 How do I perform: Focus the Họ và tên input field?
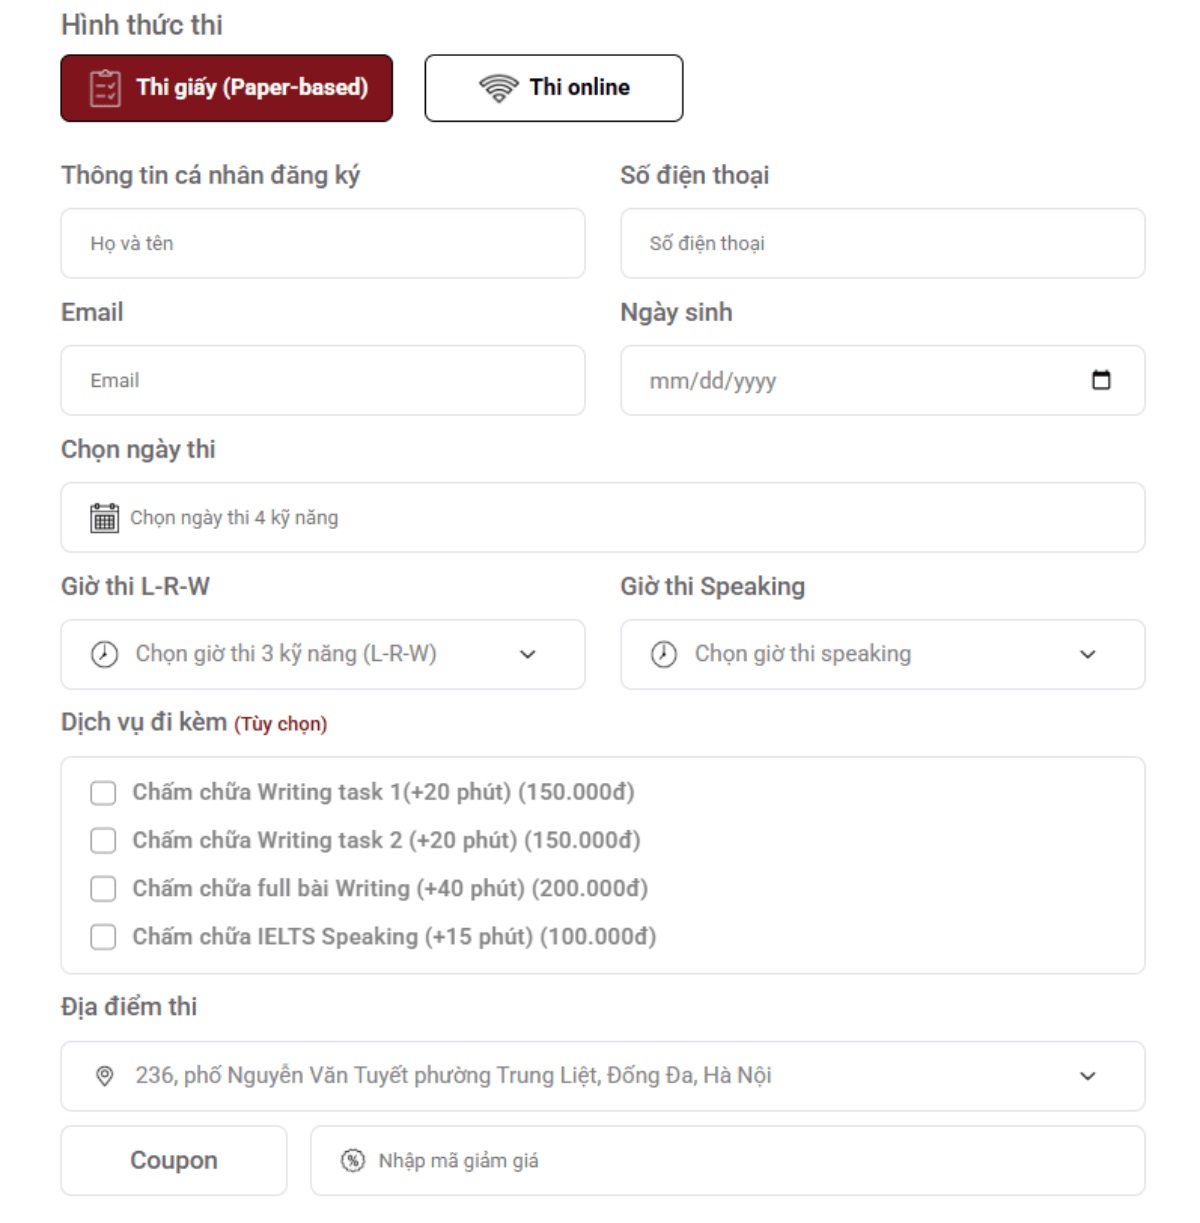(x=323, y=243)
